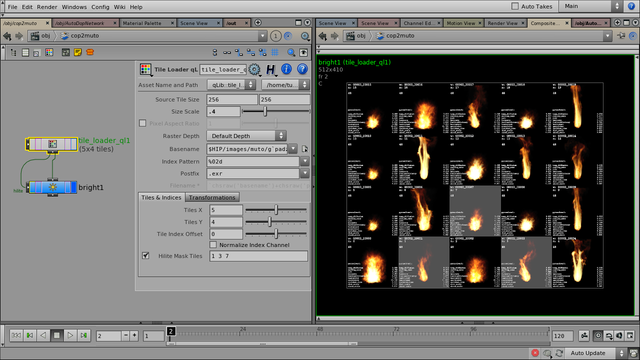Expand network editor path history dropdown
This screenshot has height=360, width=640.
click(x=262, y=36)
